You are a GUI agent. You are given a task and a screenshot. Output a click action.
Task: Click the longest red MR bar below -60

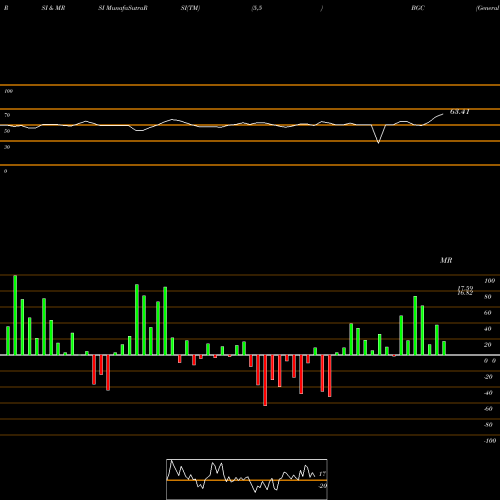click(x=265, y=380)
